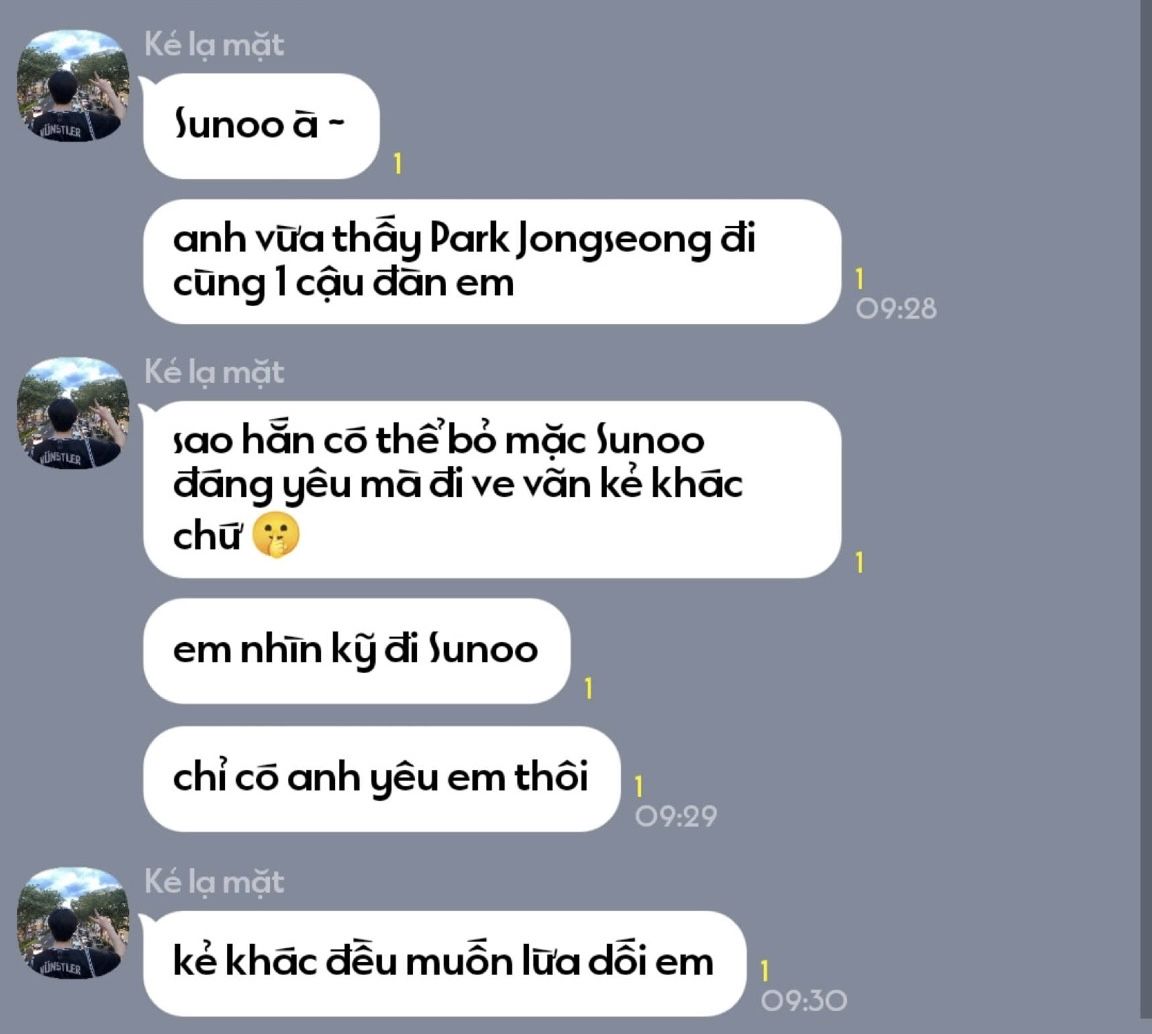Screen dimensions: 1152x1034
Task: Click the 'Ké lạ mặt' name above 'sao hắn có thể'
Action: [214, 373]
